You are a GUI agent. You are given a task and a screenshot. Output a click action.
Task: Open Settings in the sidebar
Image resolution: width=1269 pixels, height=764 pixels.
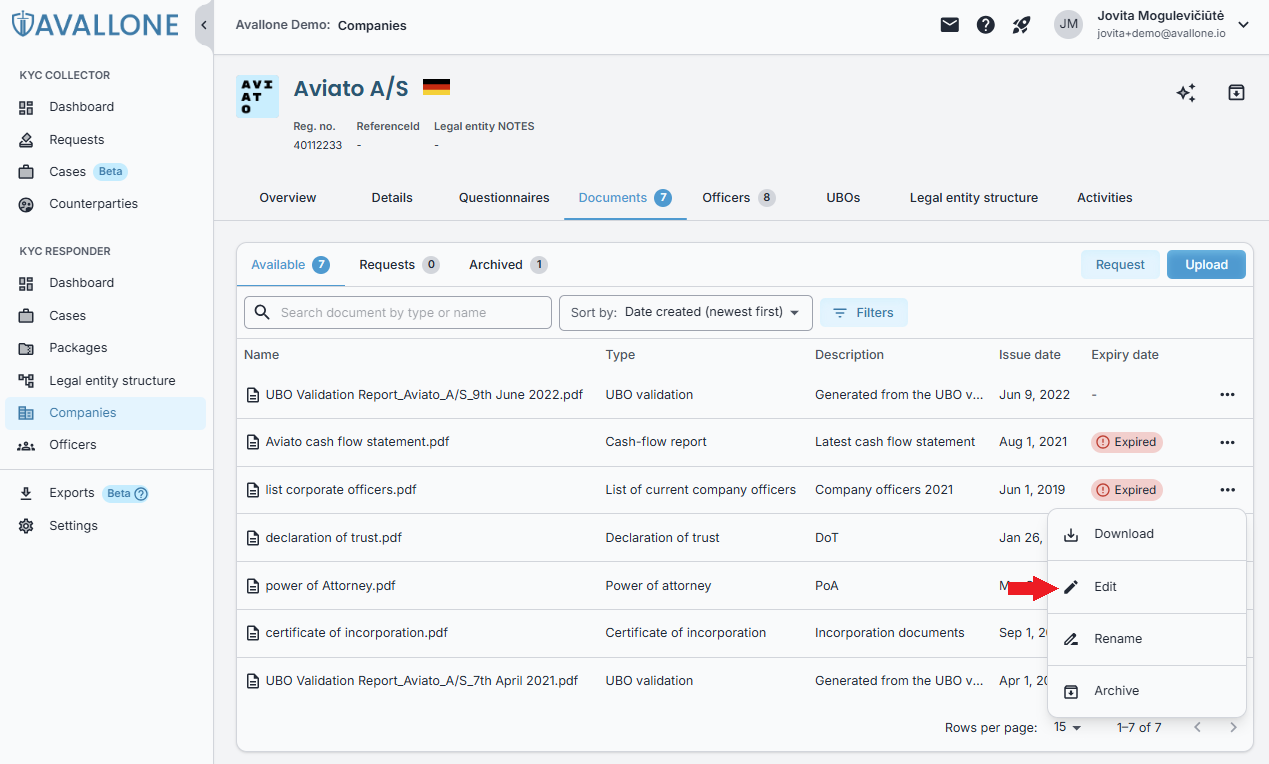pyautogui.click(x=105, y=526)
